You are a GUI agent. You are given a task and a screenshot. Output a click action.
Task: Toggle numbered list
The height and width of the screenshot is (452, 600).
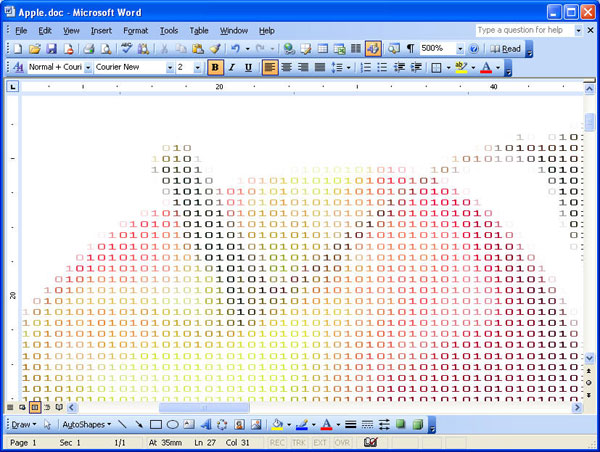pyautogui.click(x=366, y=67)
